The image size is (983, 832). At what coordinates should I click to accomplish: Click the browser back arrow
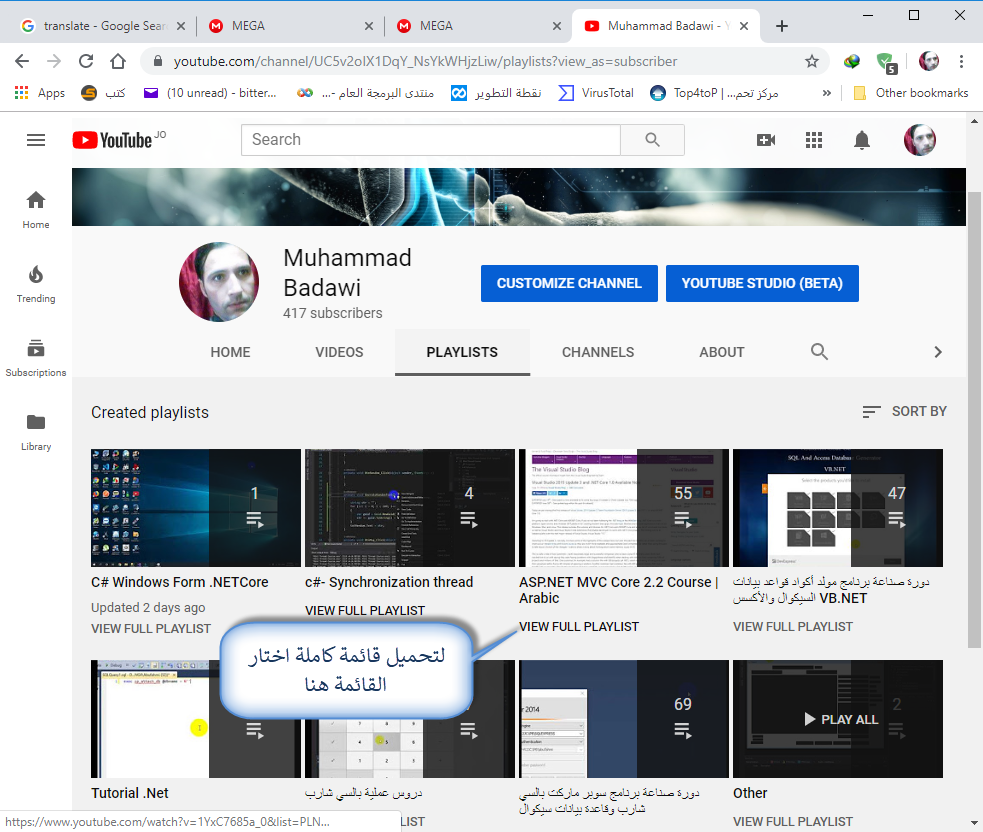[x=22, y=61]
